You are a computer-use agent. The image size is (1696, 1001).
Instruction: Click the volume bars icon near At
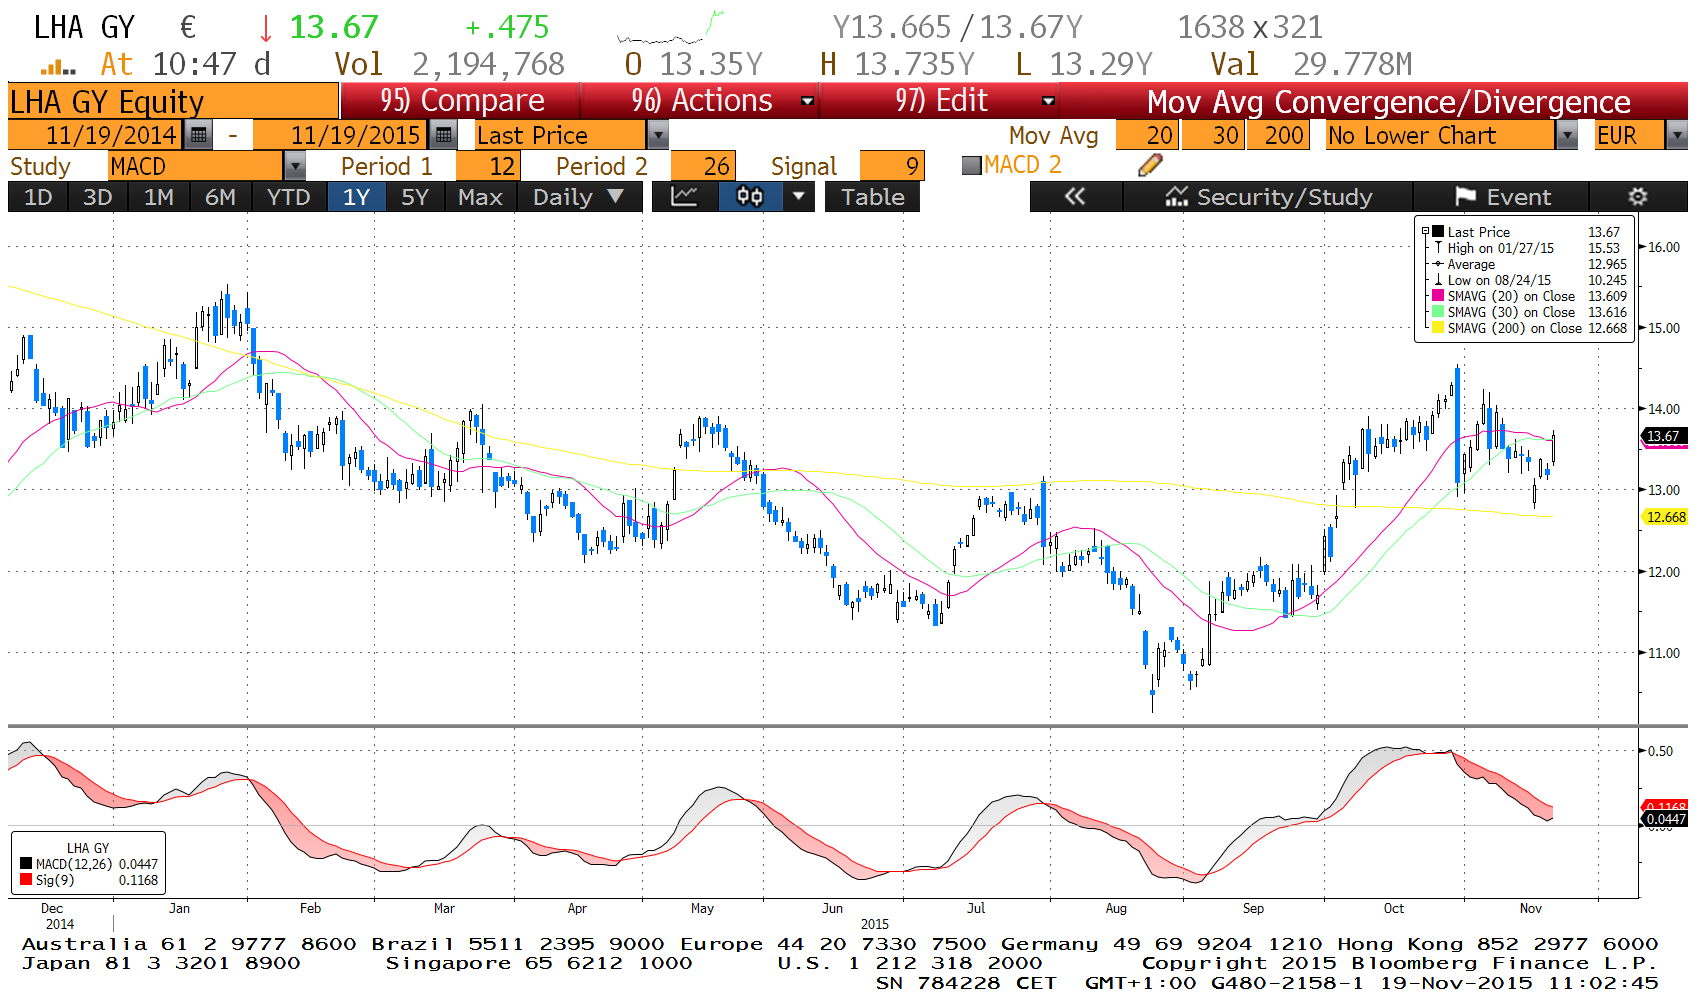pos(58,67)
